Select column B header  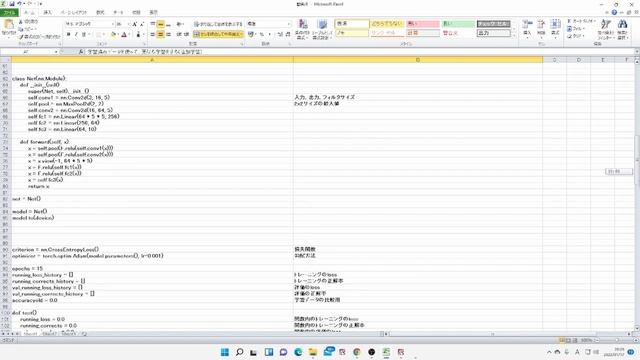pos(418,60)
